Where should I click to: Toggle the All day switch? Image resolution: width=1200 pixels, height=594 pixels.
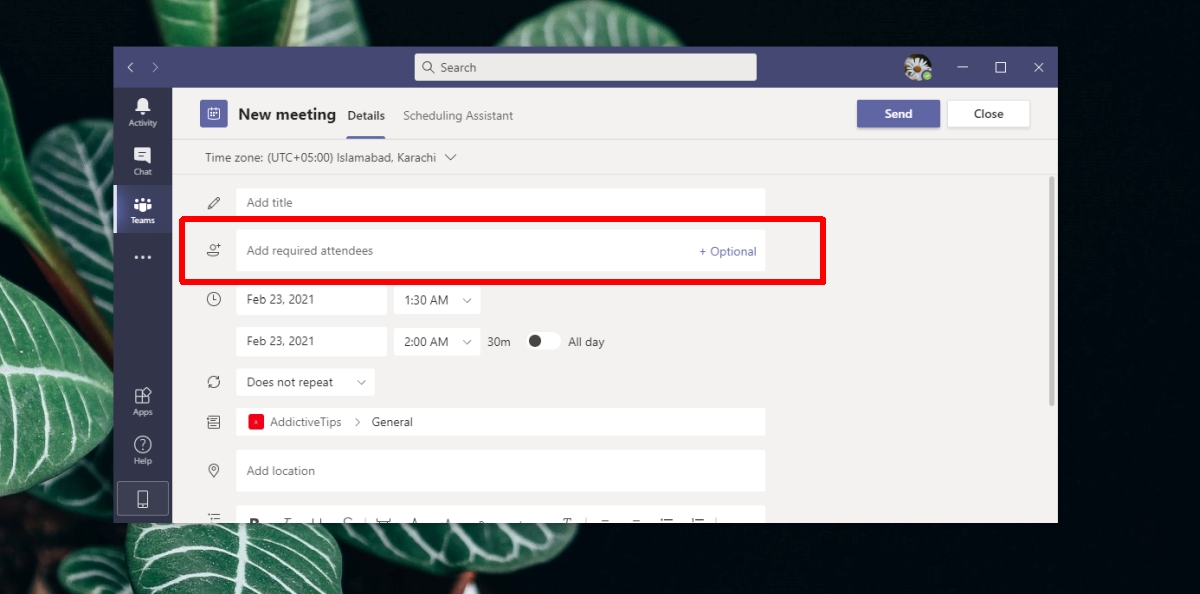tap(543, 341)
